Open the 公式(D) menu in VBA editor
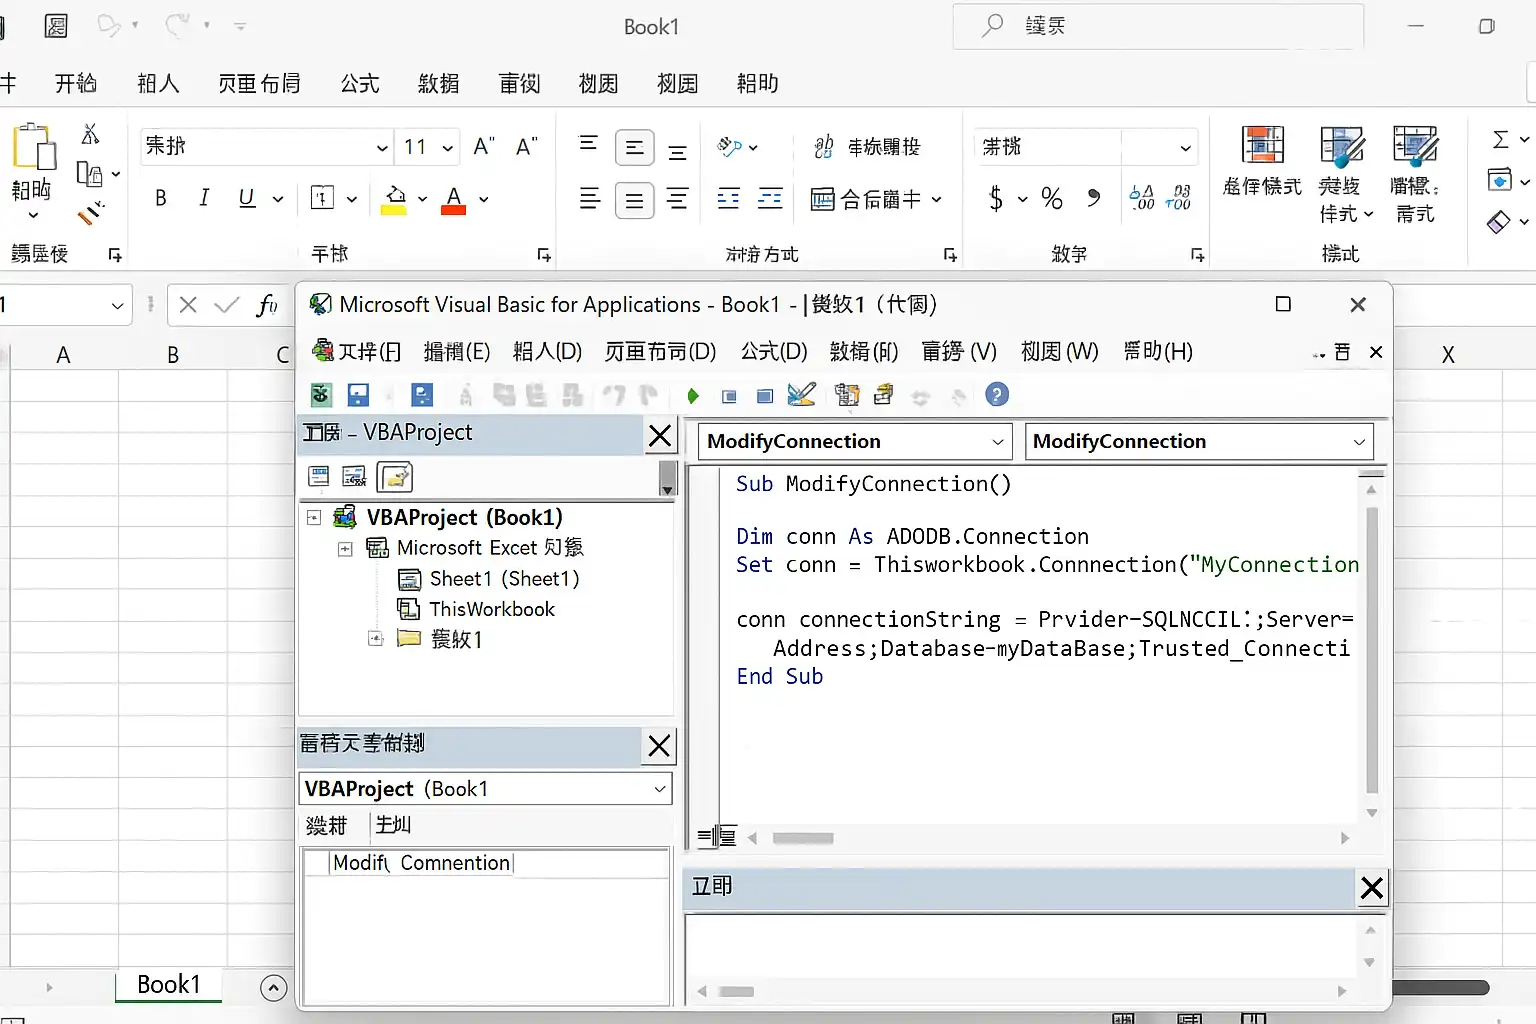Screen dimensions: 1536x1024 774,352
